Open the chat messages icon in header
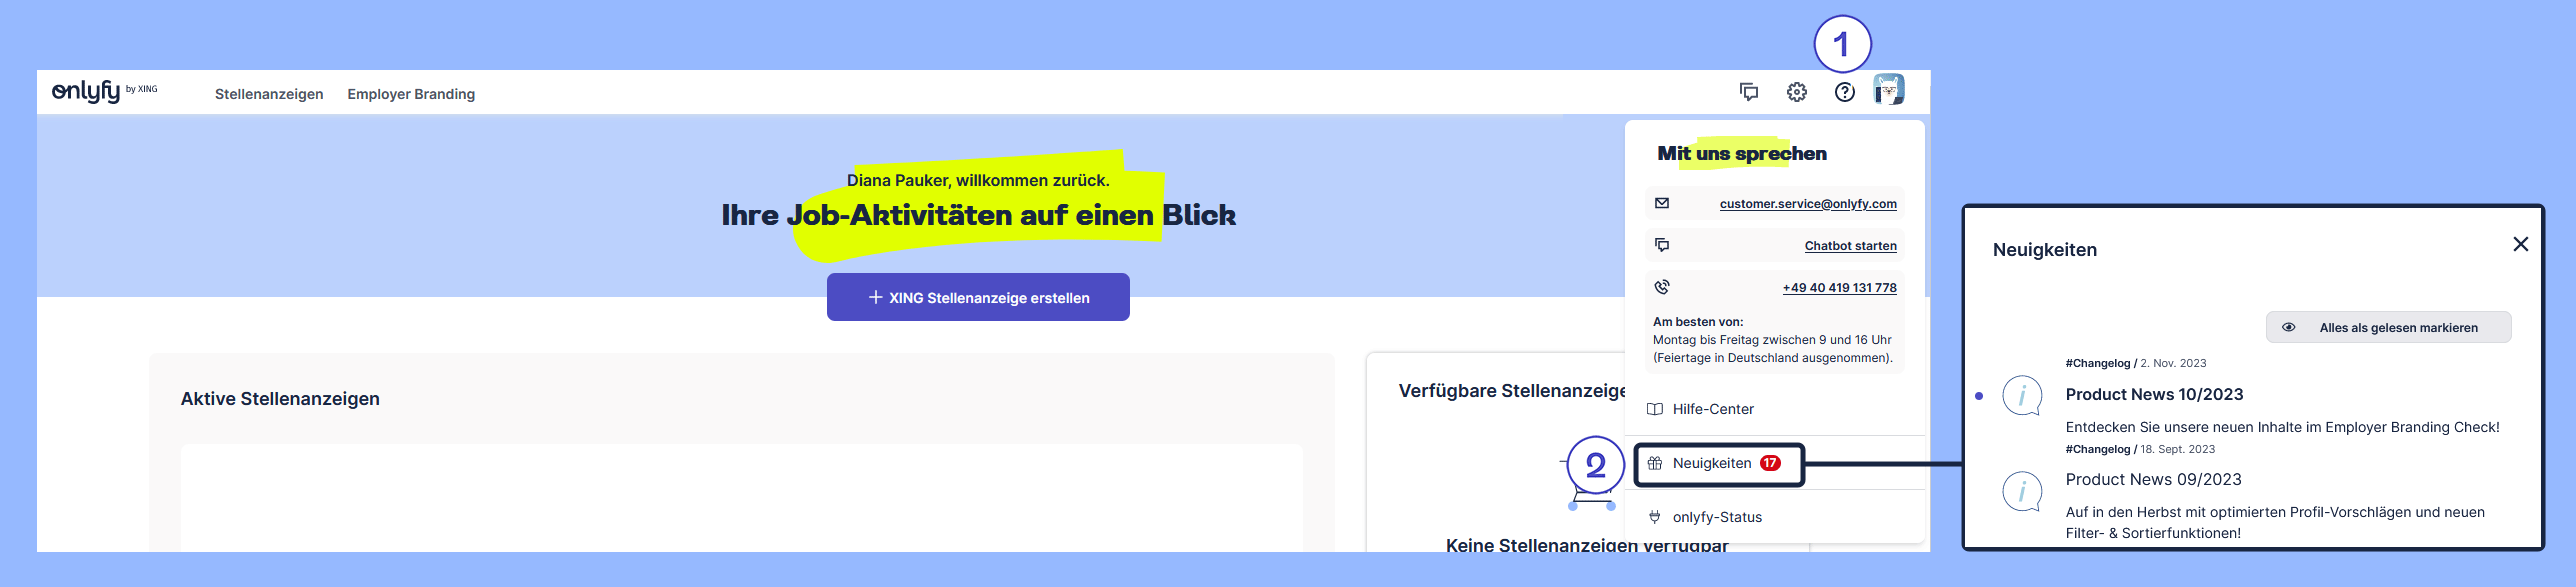 (x=1748, y=92)
